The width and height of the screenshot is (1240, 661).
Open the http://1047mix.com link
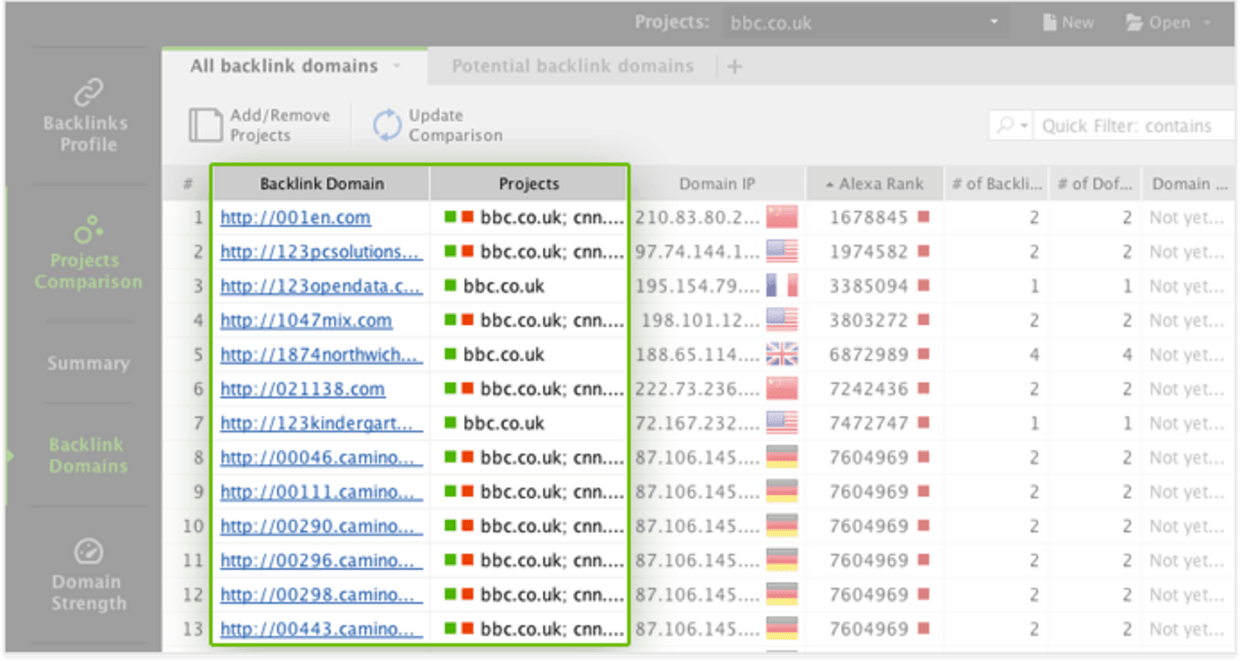[x=306, y=321]
